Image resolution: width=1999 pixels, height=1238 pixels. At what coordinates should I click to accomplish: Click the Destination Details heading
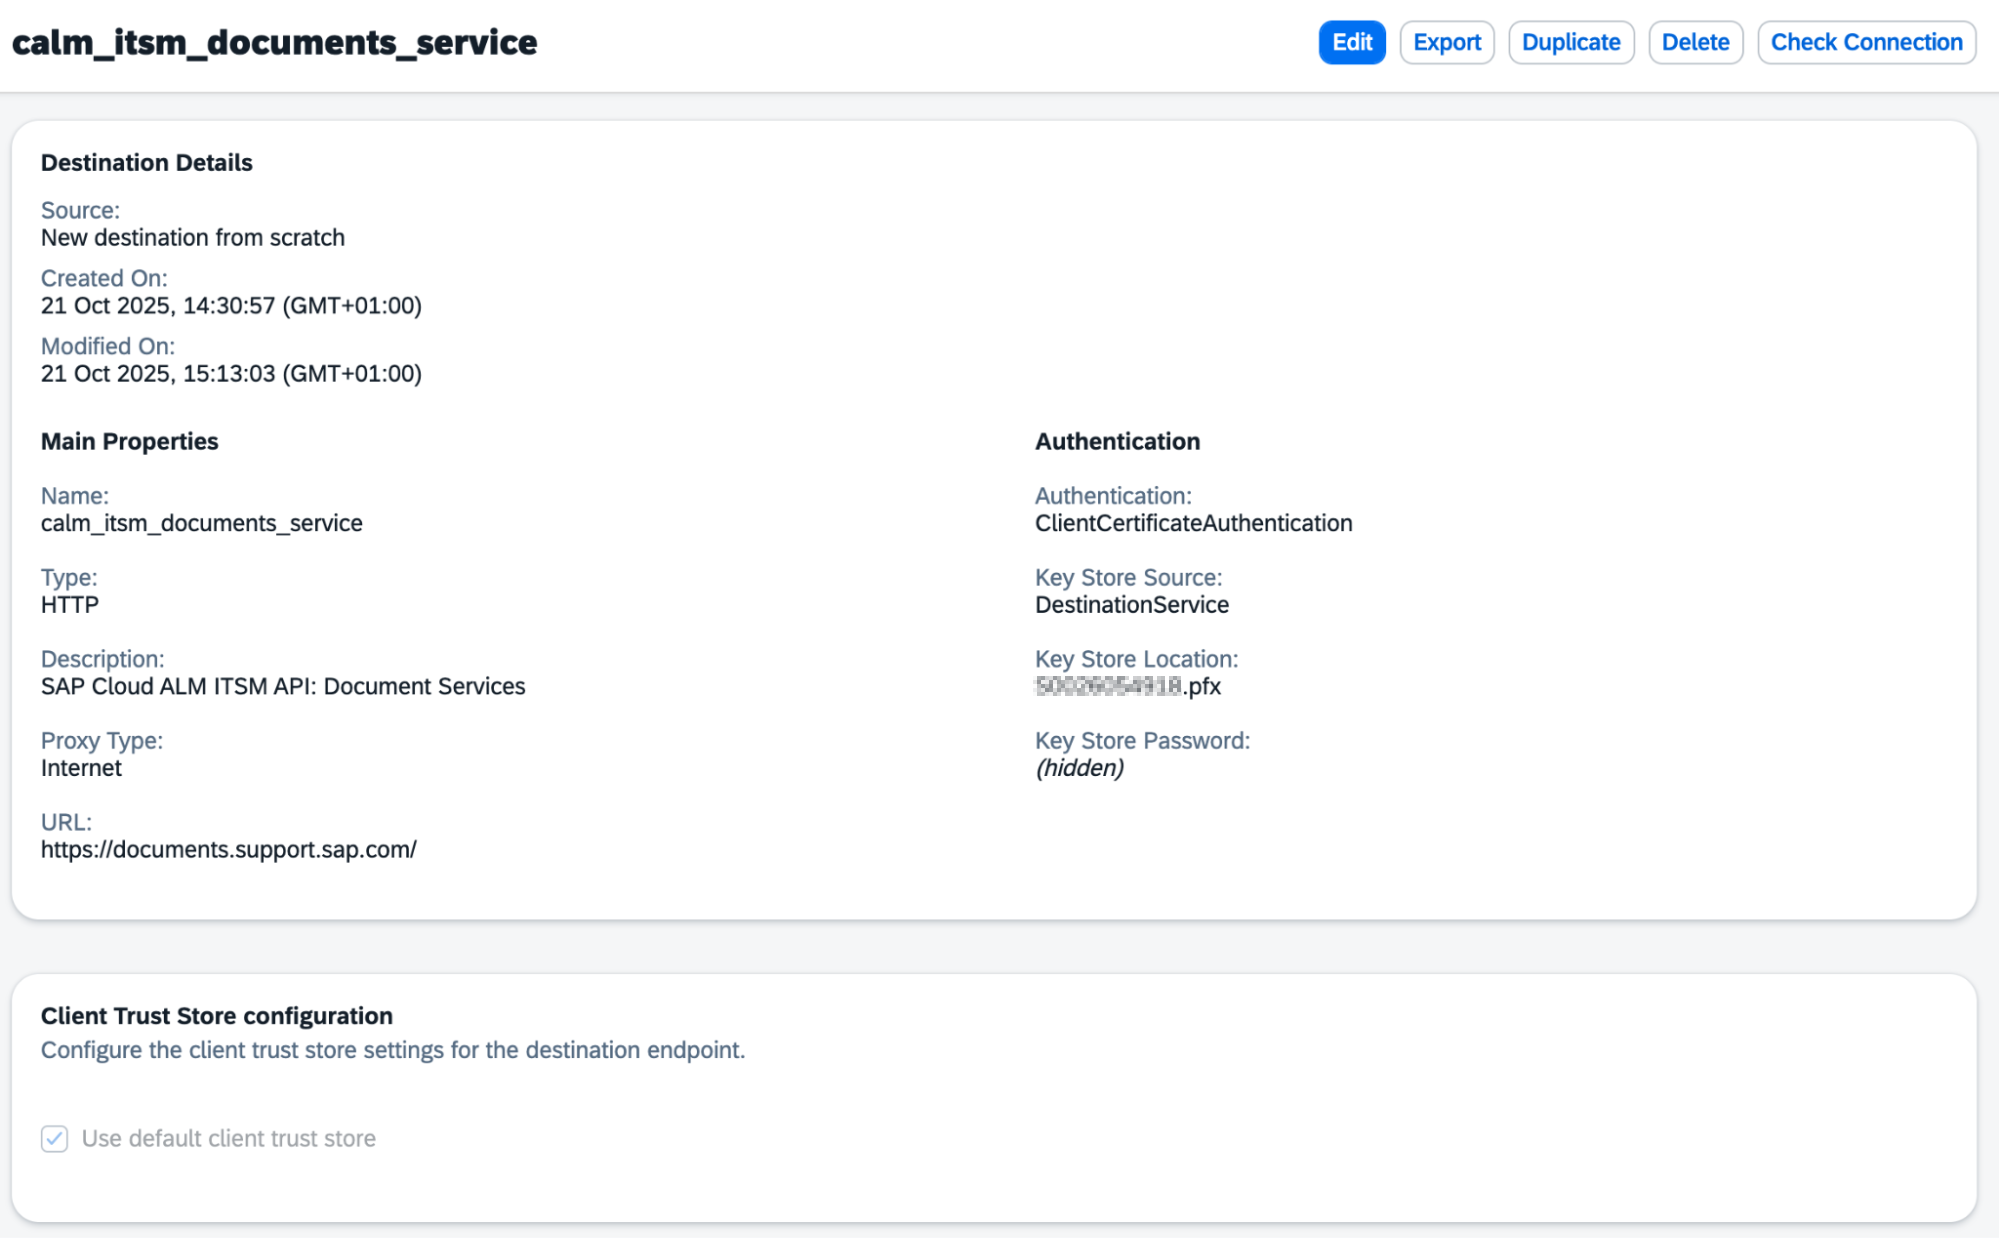[x=146, y=162]
